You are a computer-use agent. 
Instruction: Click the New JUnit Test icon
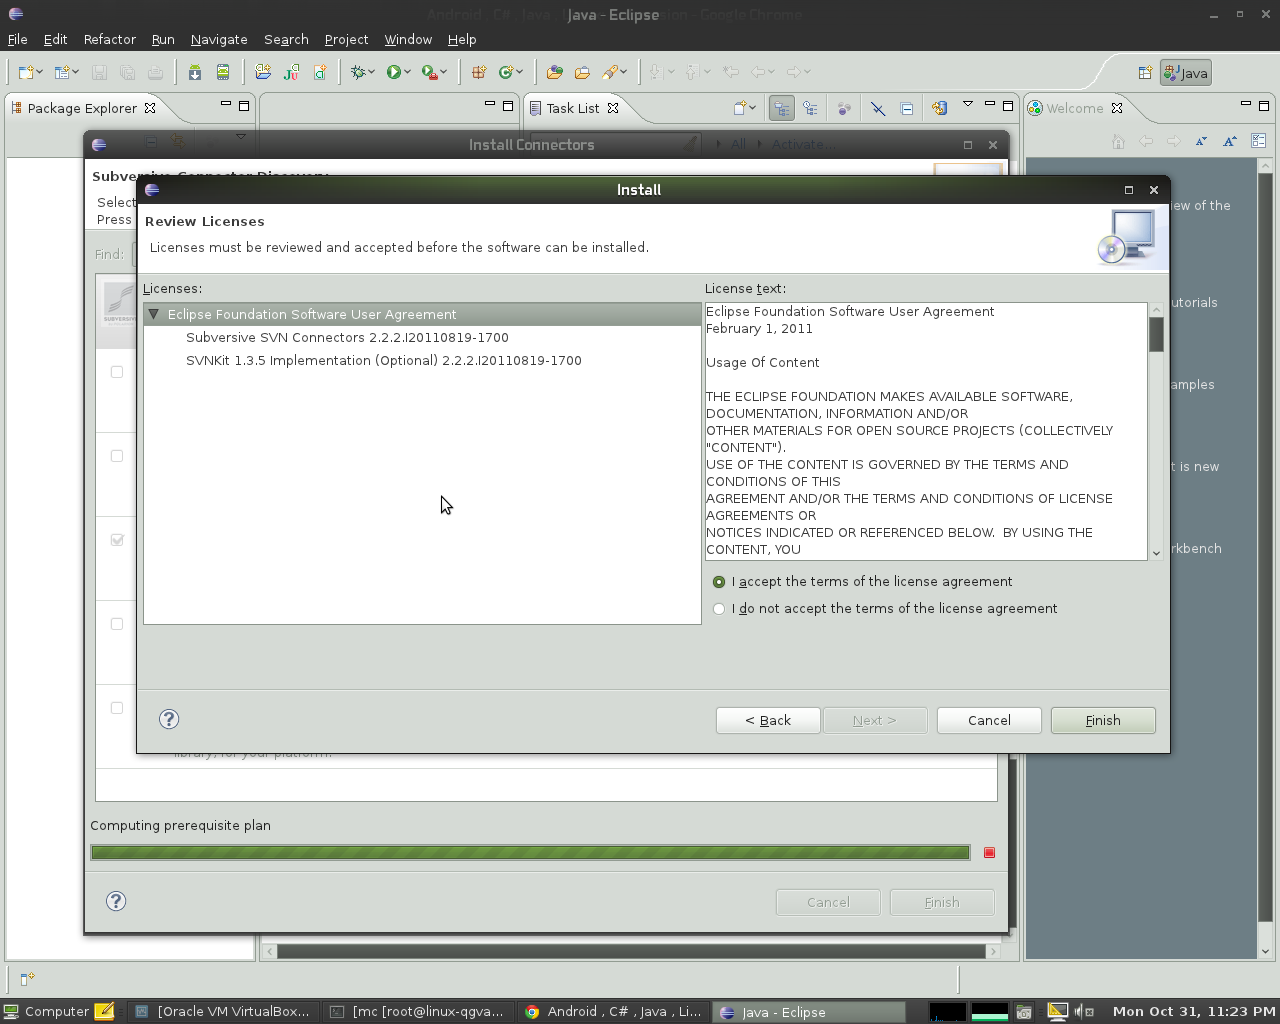click(291, 72)
